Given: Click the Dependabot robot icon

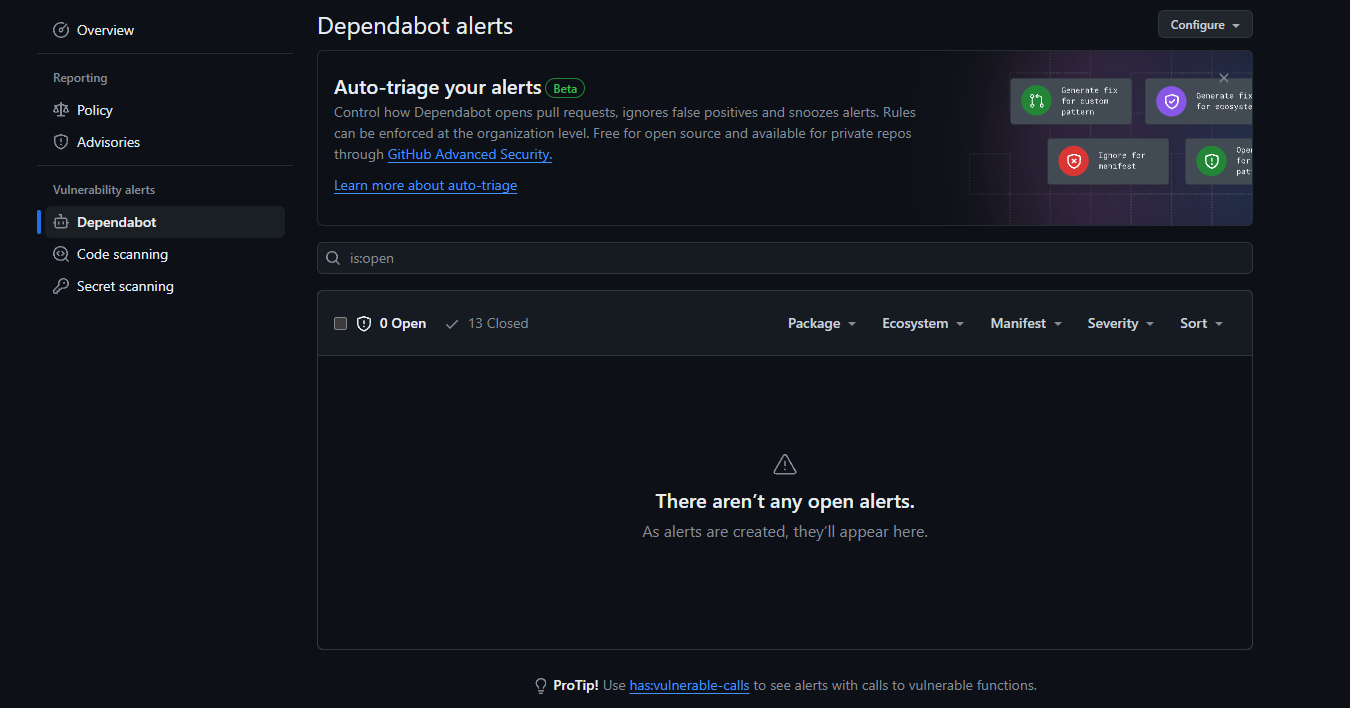Looking at the screenshot, I should click(61, 222).
